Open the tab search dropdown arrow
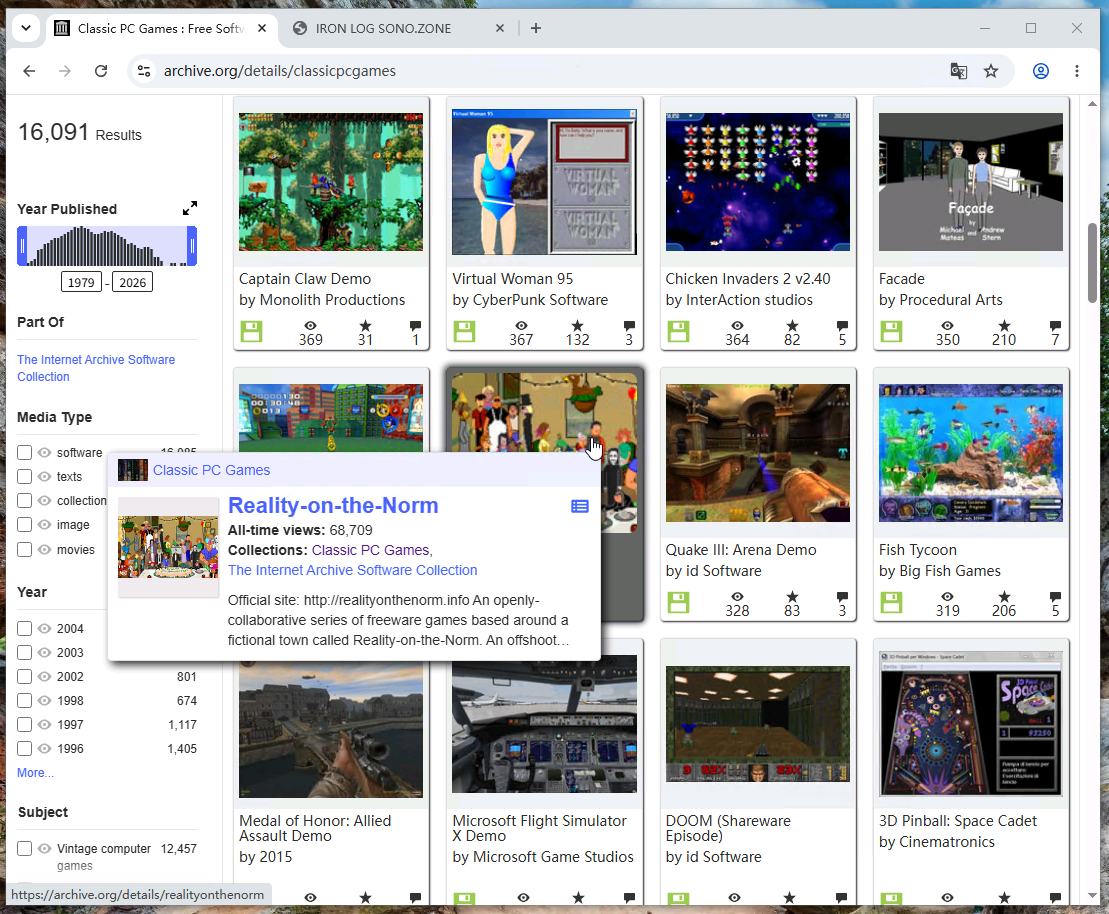Screen dimensions: 1109x914 (x=26, y=28)
